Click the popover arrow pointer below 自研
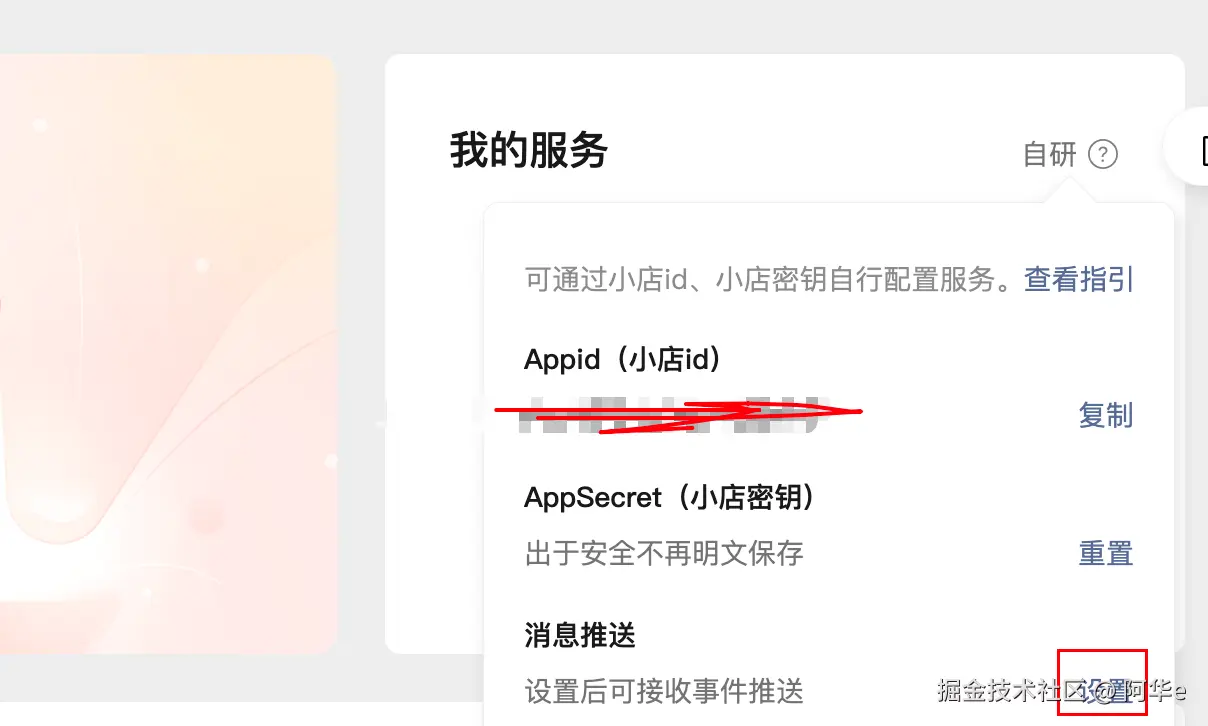 coord(1069,193)
